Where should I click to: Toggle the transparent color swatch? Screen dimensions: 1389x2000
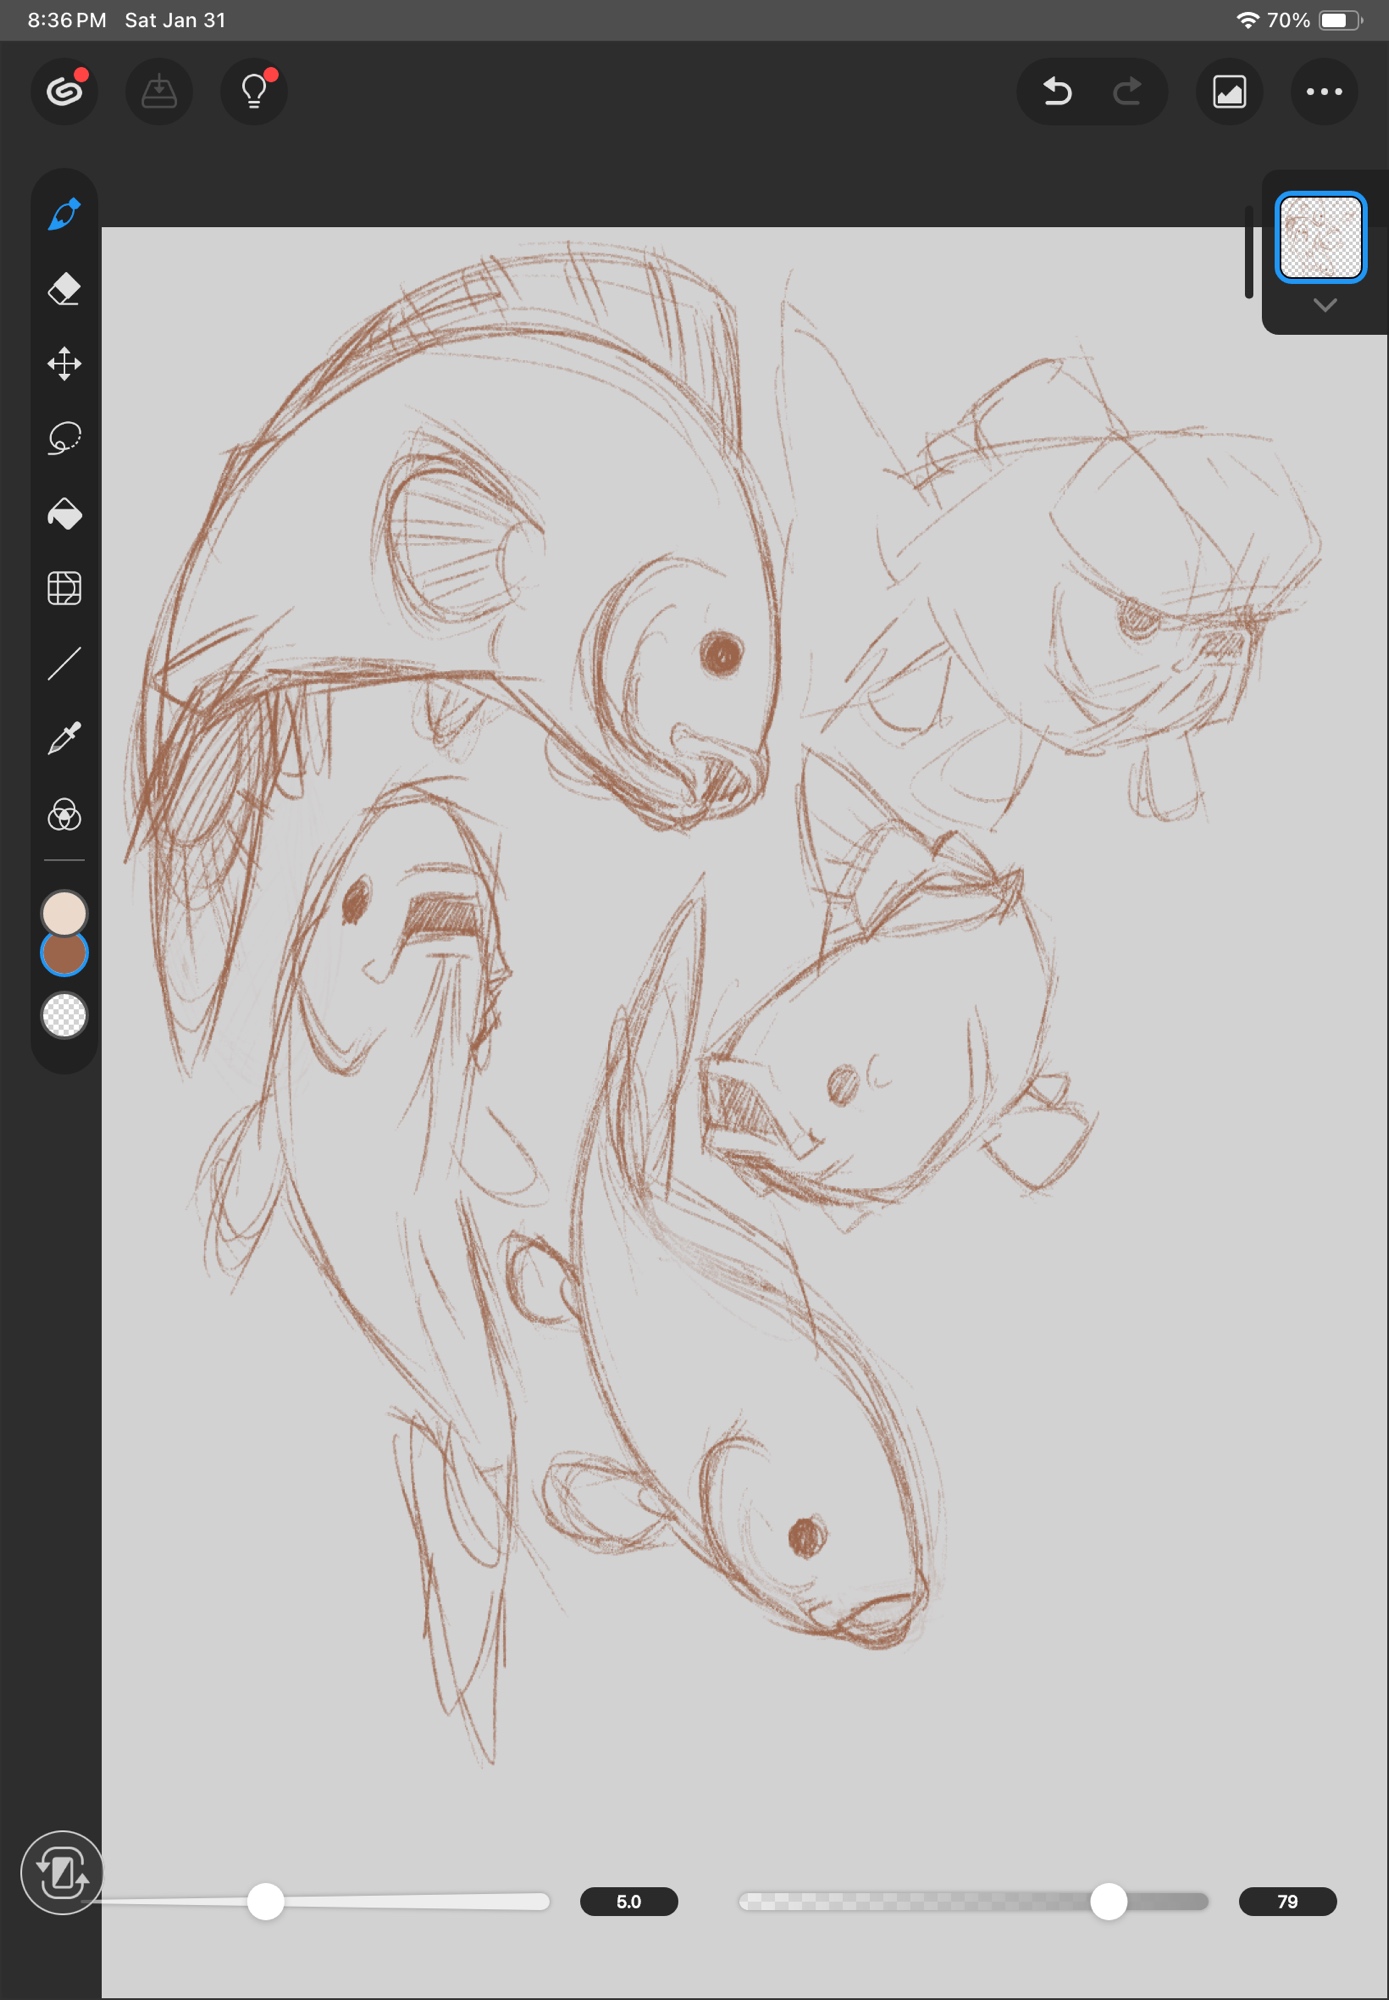pos(64,1016)
